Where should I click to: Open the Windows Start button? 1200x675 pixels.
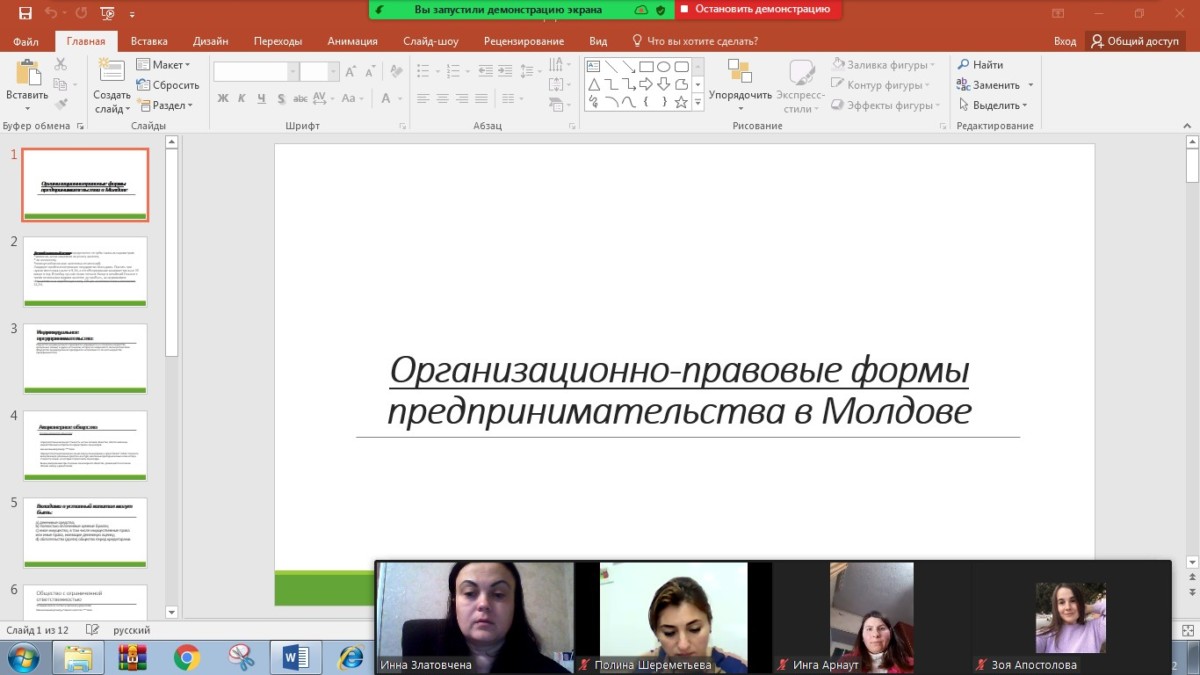[24, 657]
